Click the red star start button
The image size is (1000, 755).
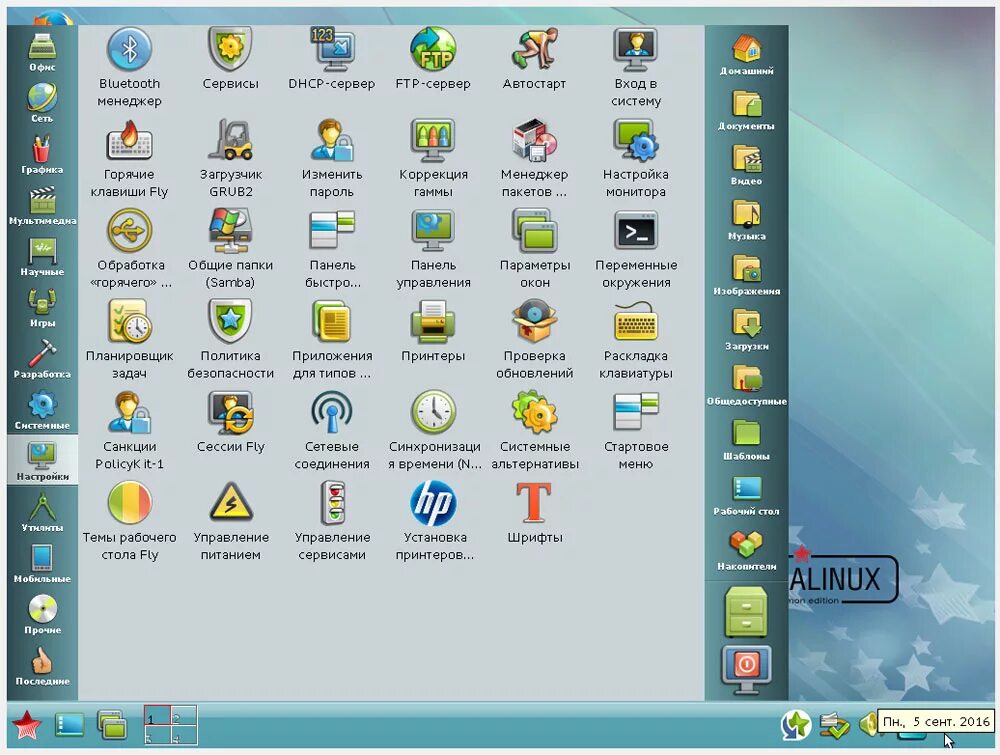point(27,725)
